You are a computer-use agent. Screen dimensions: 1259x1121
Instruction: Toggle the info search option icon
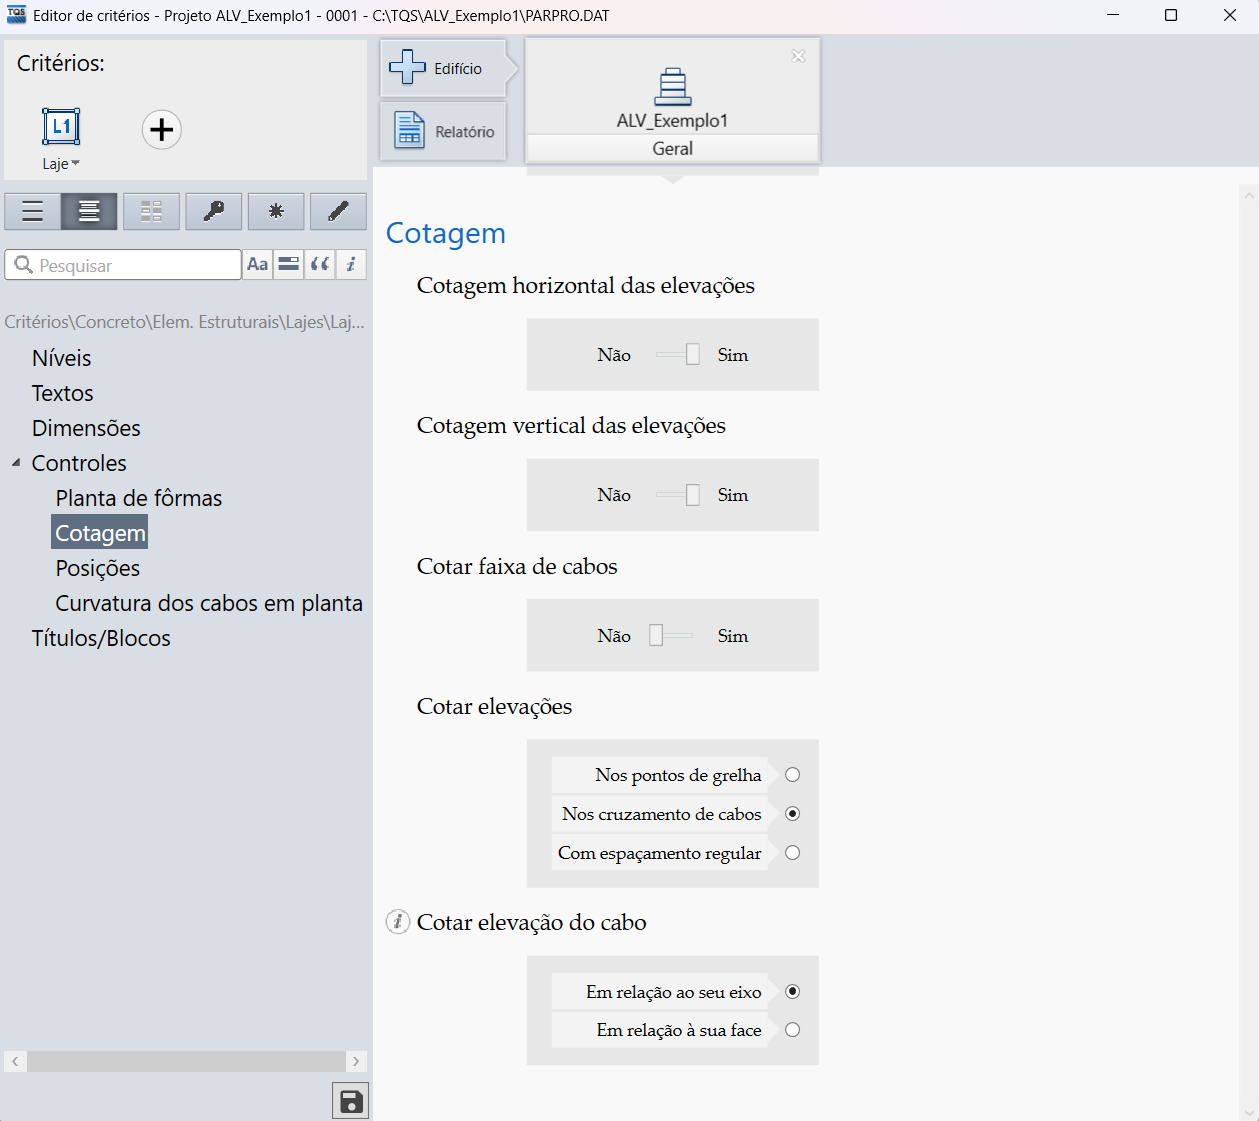pyautogui.click(x=351, y=265)
